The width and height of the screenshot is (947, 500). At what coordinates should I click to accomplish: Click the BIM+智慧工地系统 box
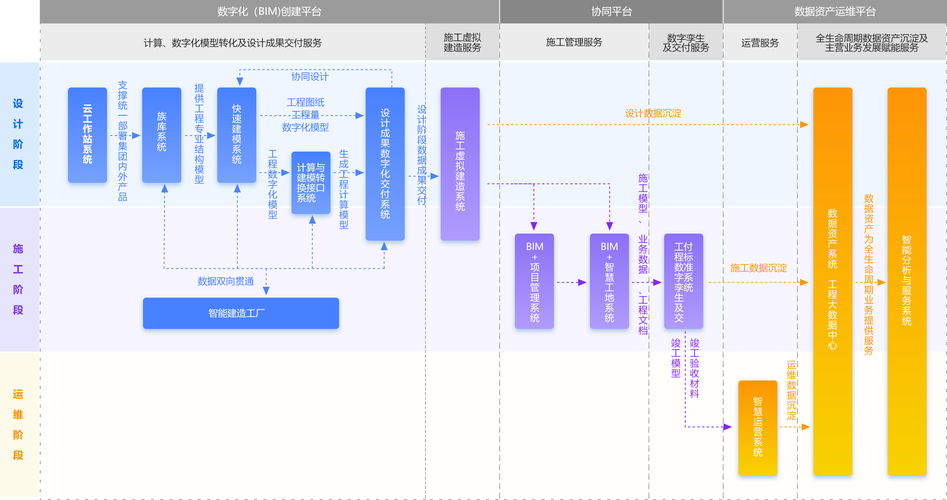(609, 281)
